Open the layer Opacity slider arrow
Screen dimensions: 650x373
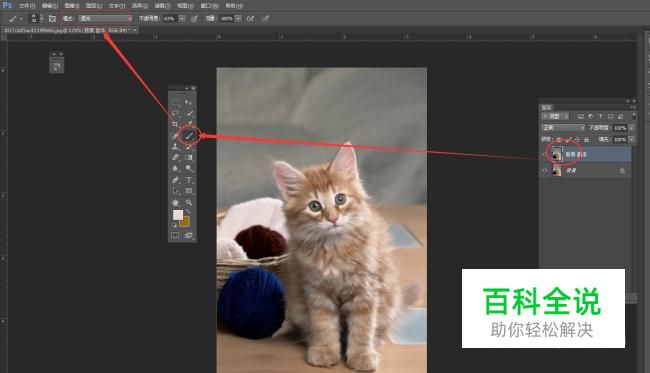(x=632, y=128)
